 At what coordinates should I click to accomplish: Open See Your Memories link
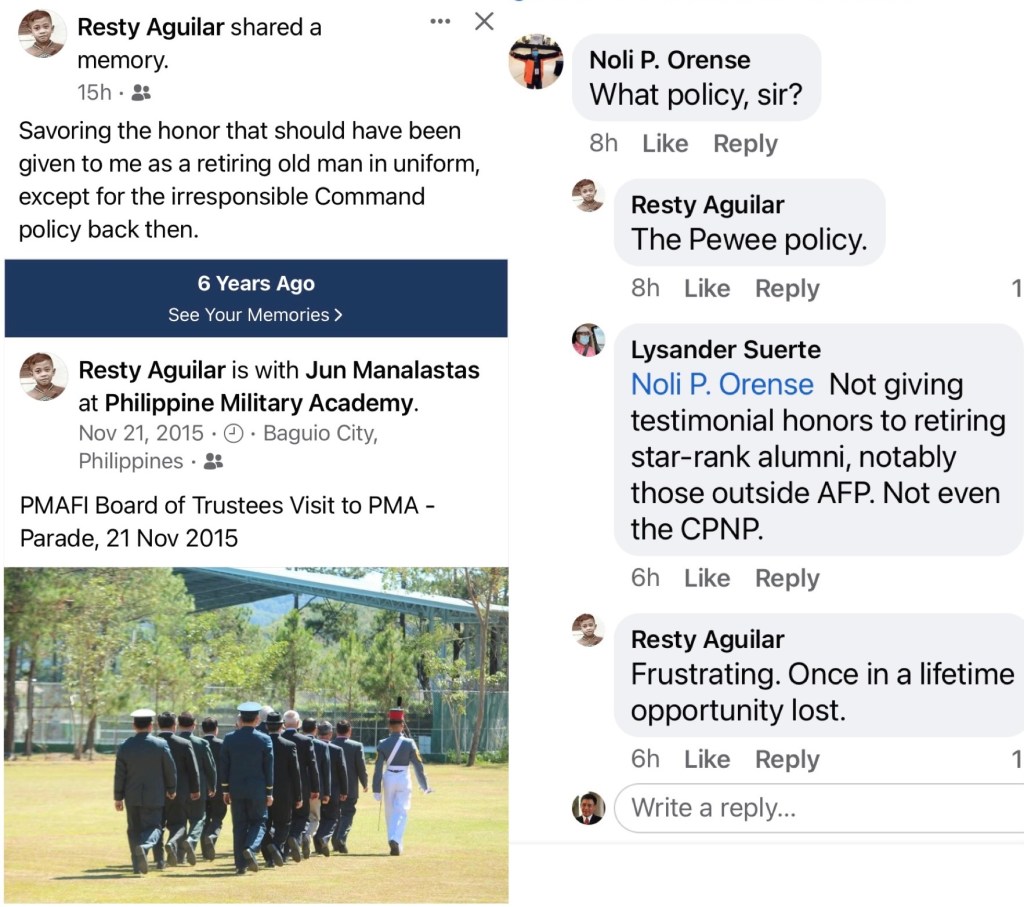tap(255, 315)
